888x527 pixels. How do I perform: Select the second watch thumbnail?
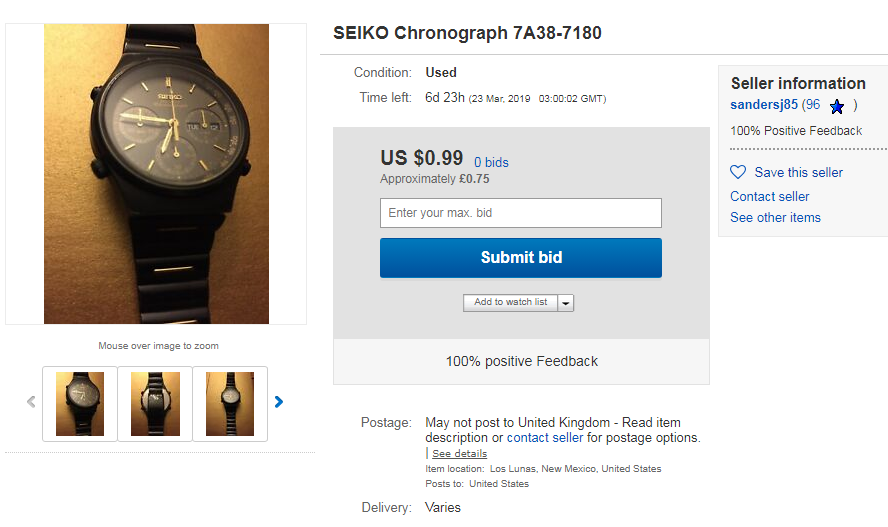coord(155,403)
